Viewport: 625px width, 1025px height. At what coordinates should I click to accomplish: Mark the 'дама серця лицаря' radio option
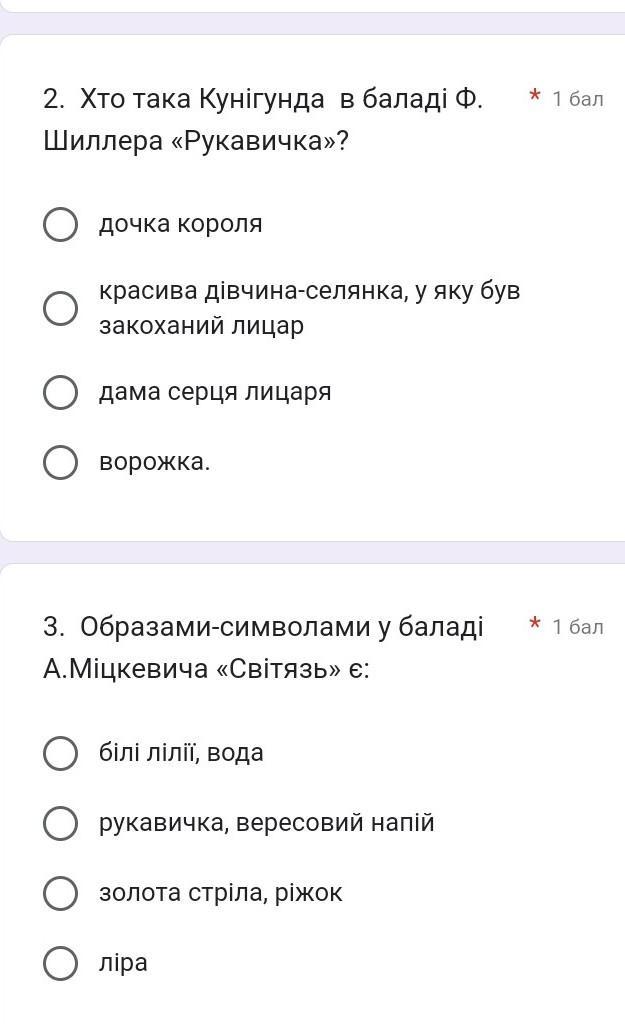[x=60, y=392]
